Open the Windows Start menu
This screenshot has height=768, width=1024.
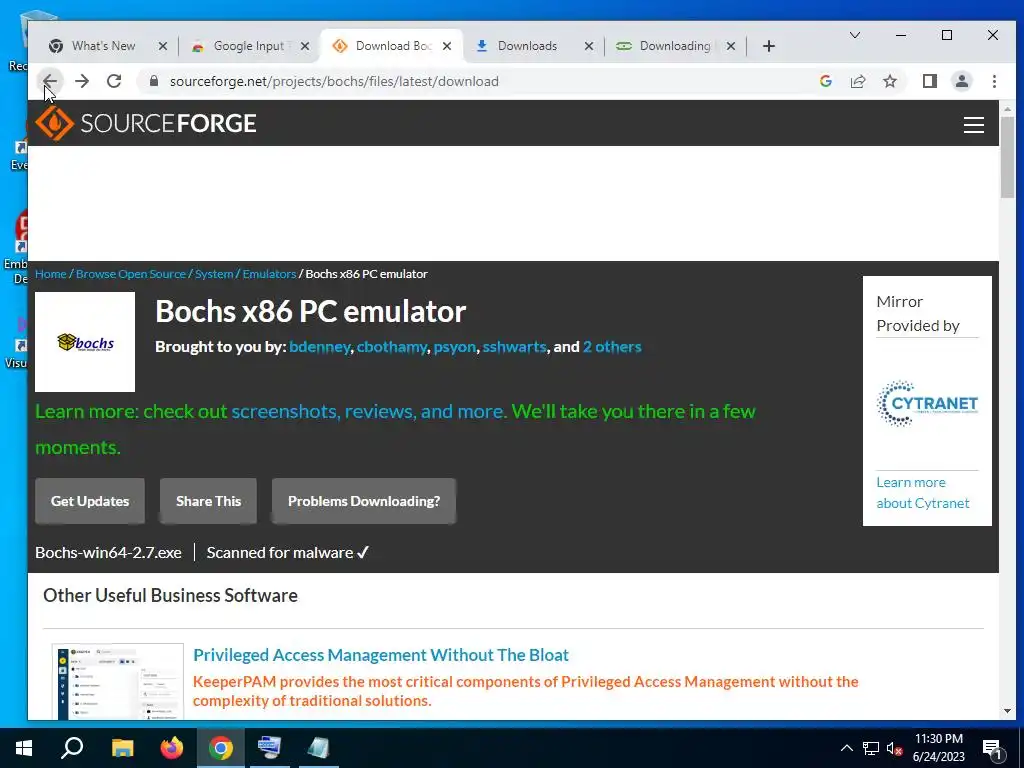point(24,748)
